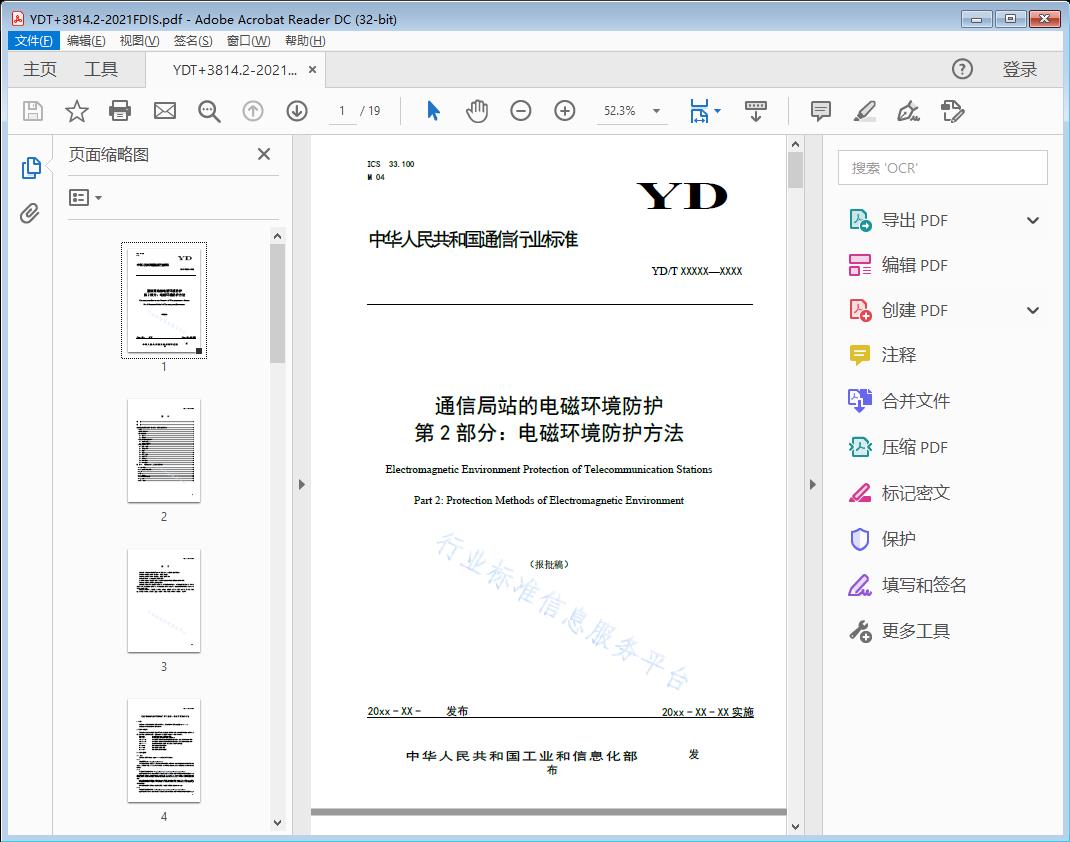Select the page 2 thumbnail
The width and height of the screenshot is (1070, 842).
[163, 452]
